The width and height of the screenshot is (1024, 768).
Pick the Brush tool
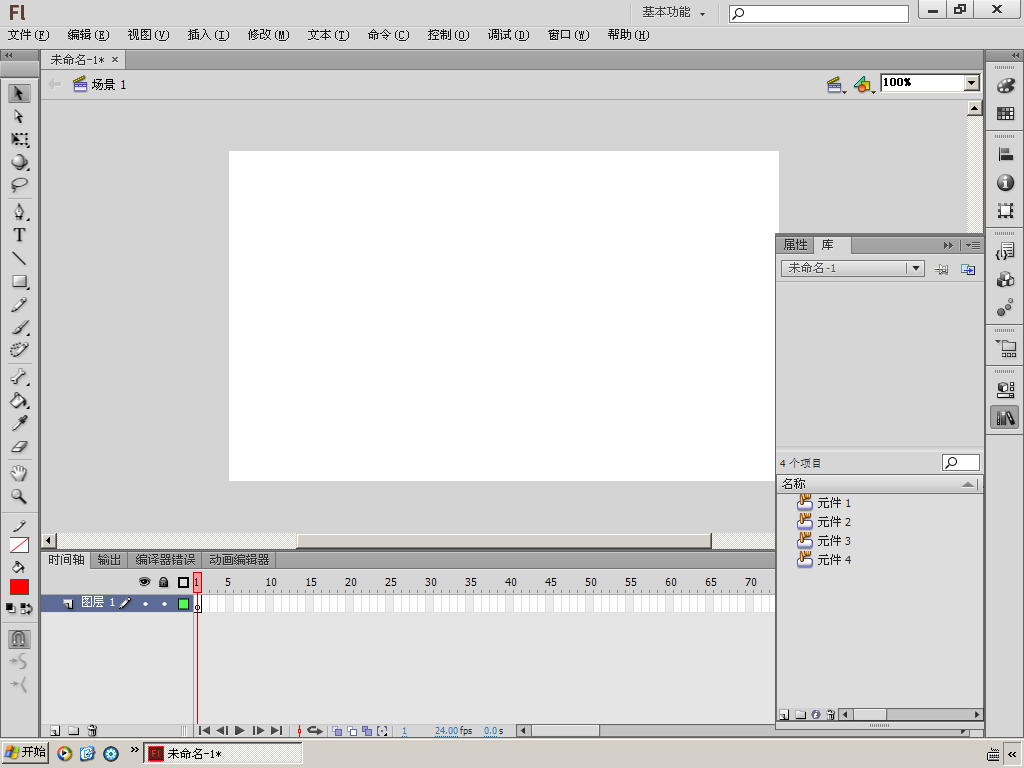[19, 327]
